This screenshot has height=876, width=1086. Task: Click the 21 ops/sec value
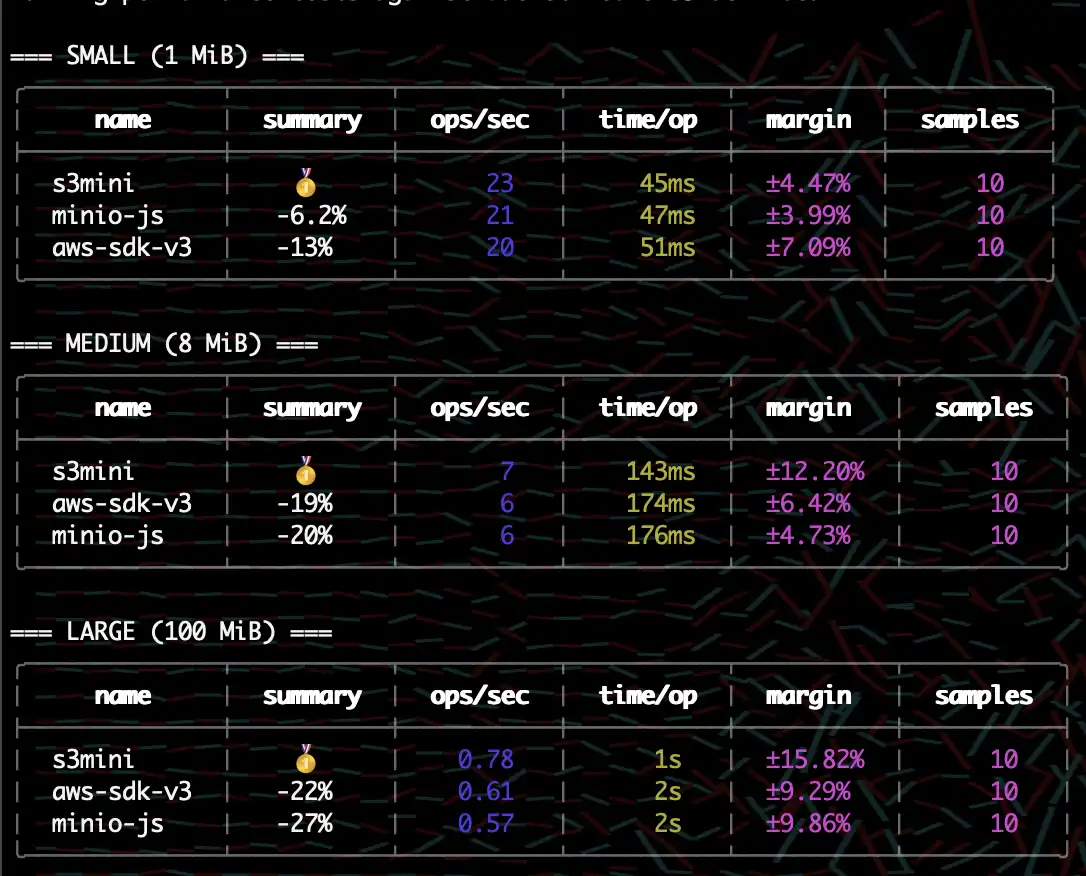(499, 215)
